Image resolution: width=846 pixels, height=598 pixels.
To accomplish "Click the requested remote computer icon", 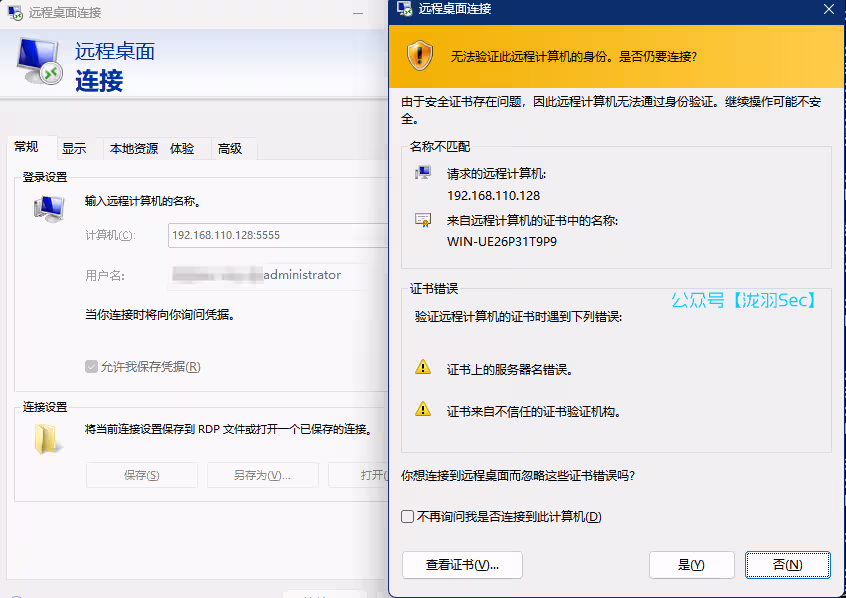I will point(423,173).
